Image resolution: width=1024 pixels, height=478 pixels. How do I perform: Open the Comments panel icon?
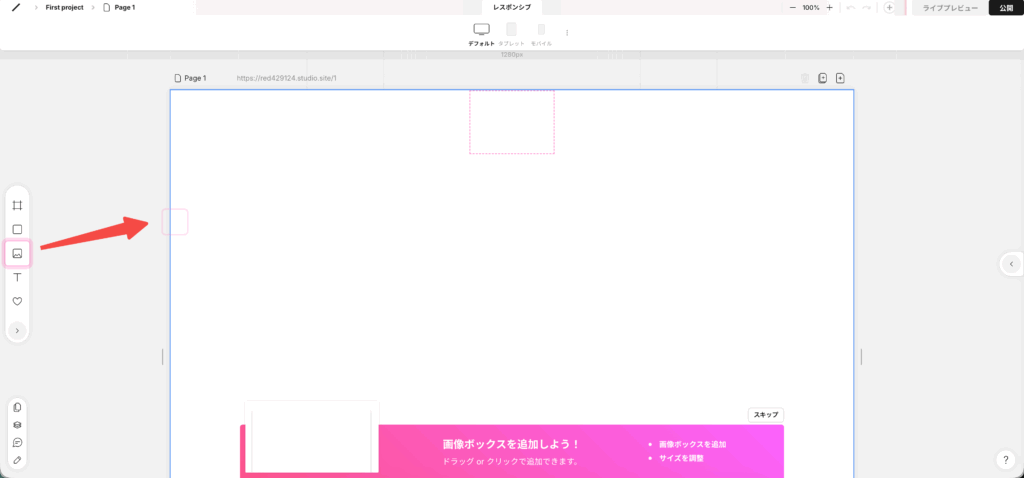coord(17,443)
